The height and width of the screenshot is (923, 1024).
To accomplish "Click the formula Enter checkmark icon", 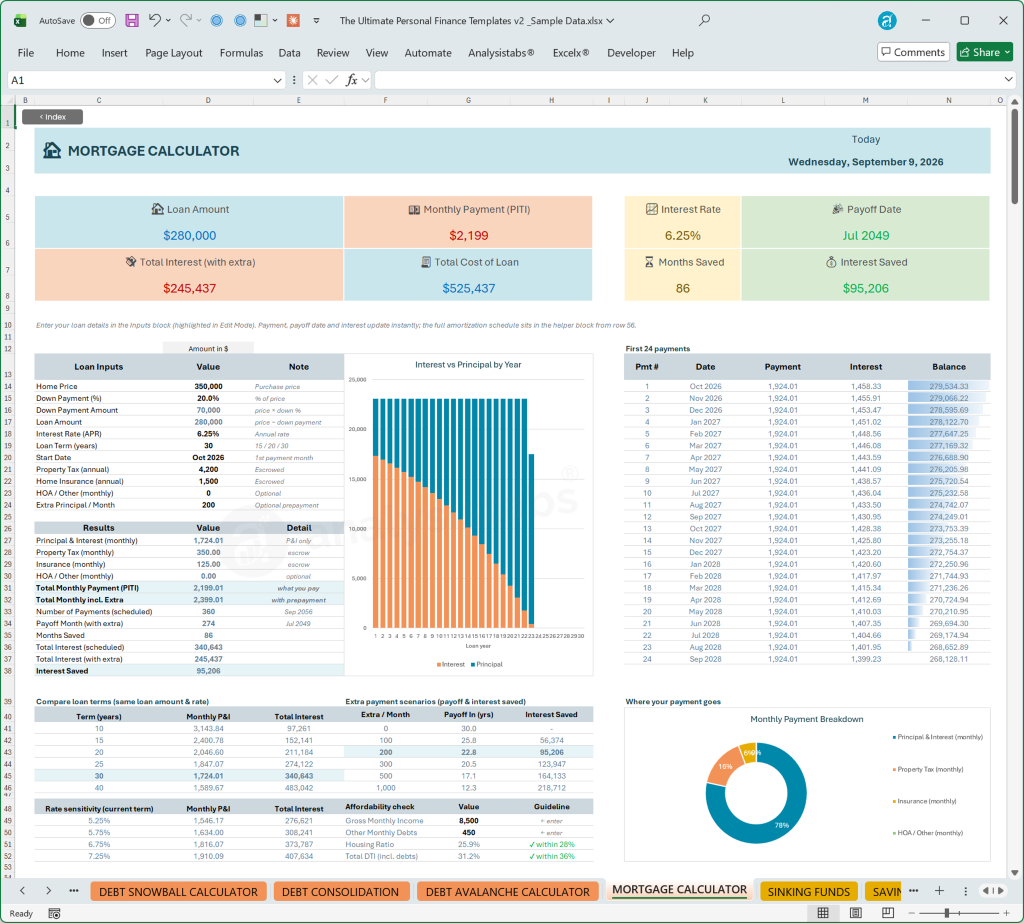I will [x=332, y=80].
